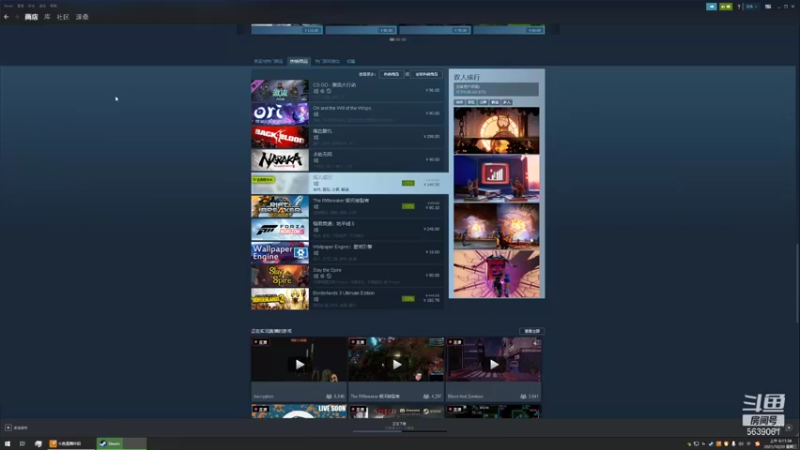Screen dimensions: 800x450
Task: Click the view-more global top sellers button
Action: (x=426, y=74)
